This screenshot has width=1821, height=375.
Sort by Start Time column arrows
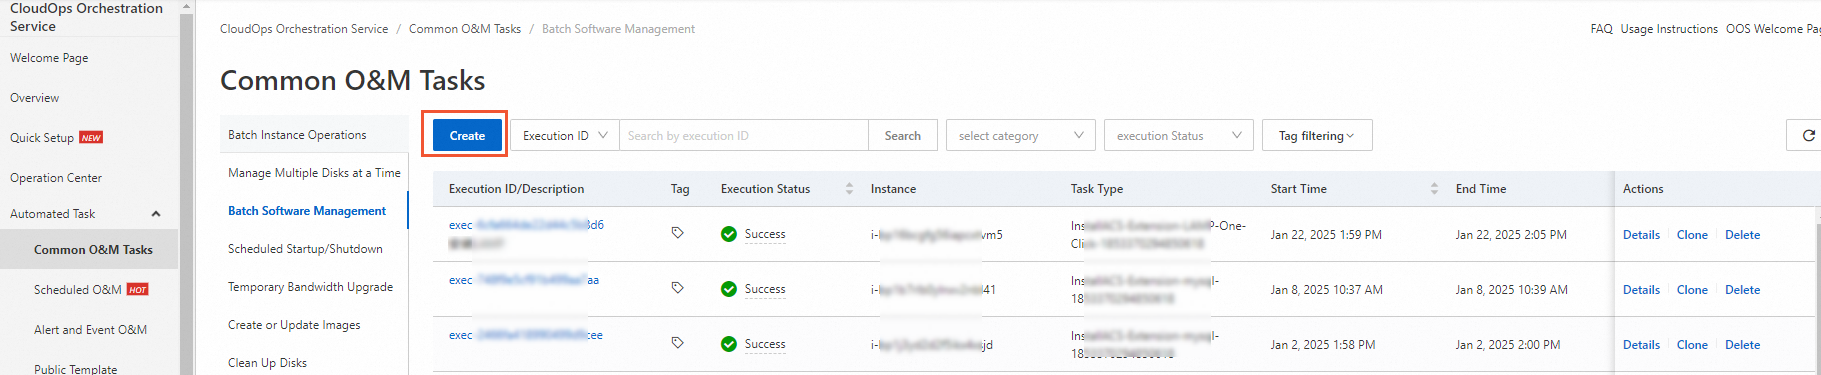[x=1434, y=188]
